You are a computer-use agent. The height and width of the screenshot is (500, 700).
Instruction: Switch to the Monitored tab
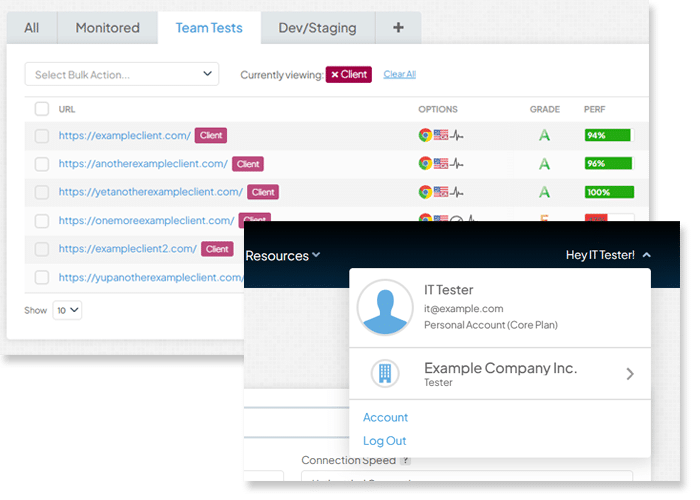click(x=108, y=28)
